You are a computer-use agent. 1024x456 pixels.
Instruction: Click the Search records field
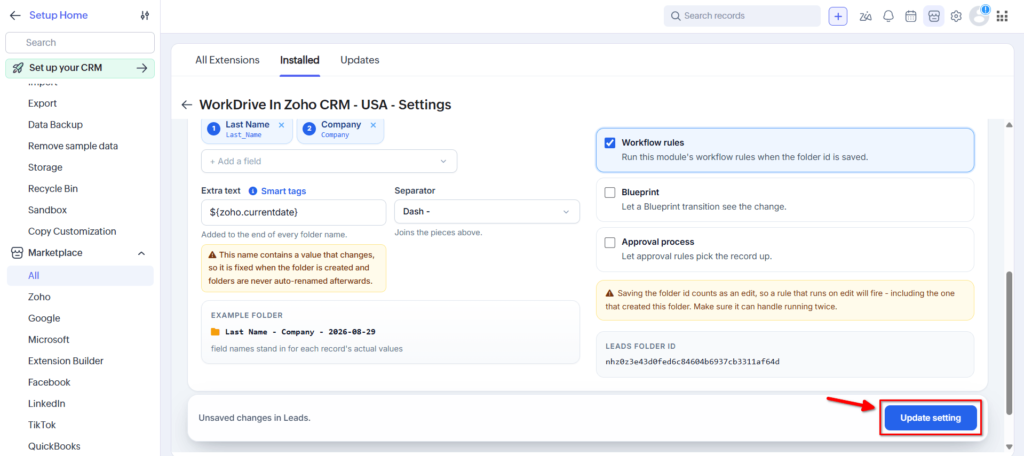(x=742, y=16)
